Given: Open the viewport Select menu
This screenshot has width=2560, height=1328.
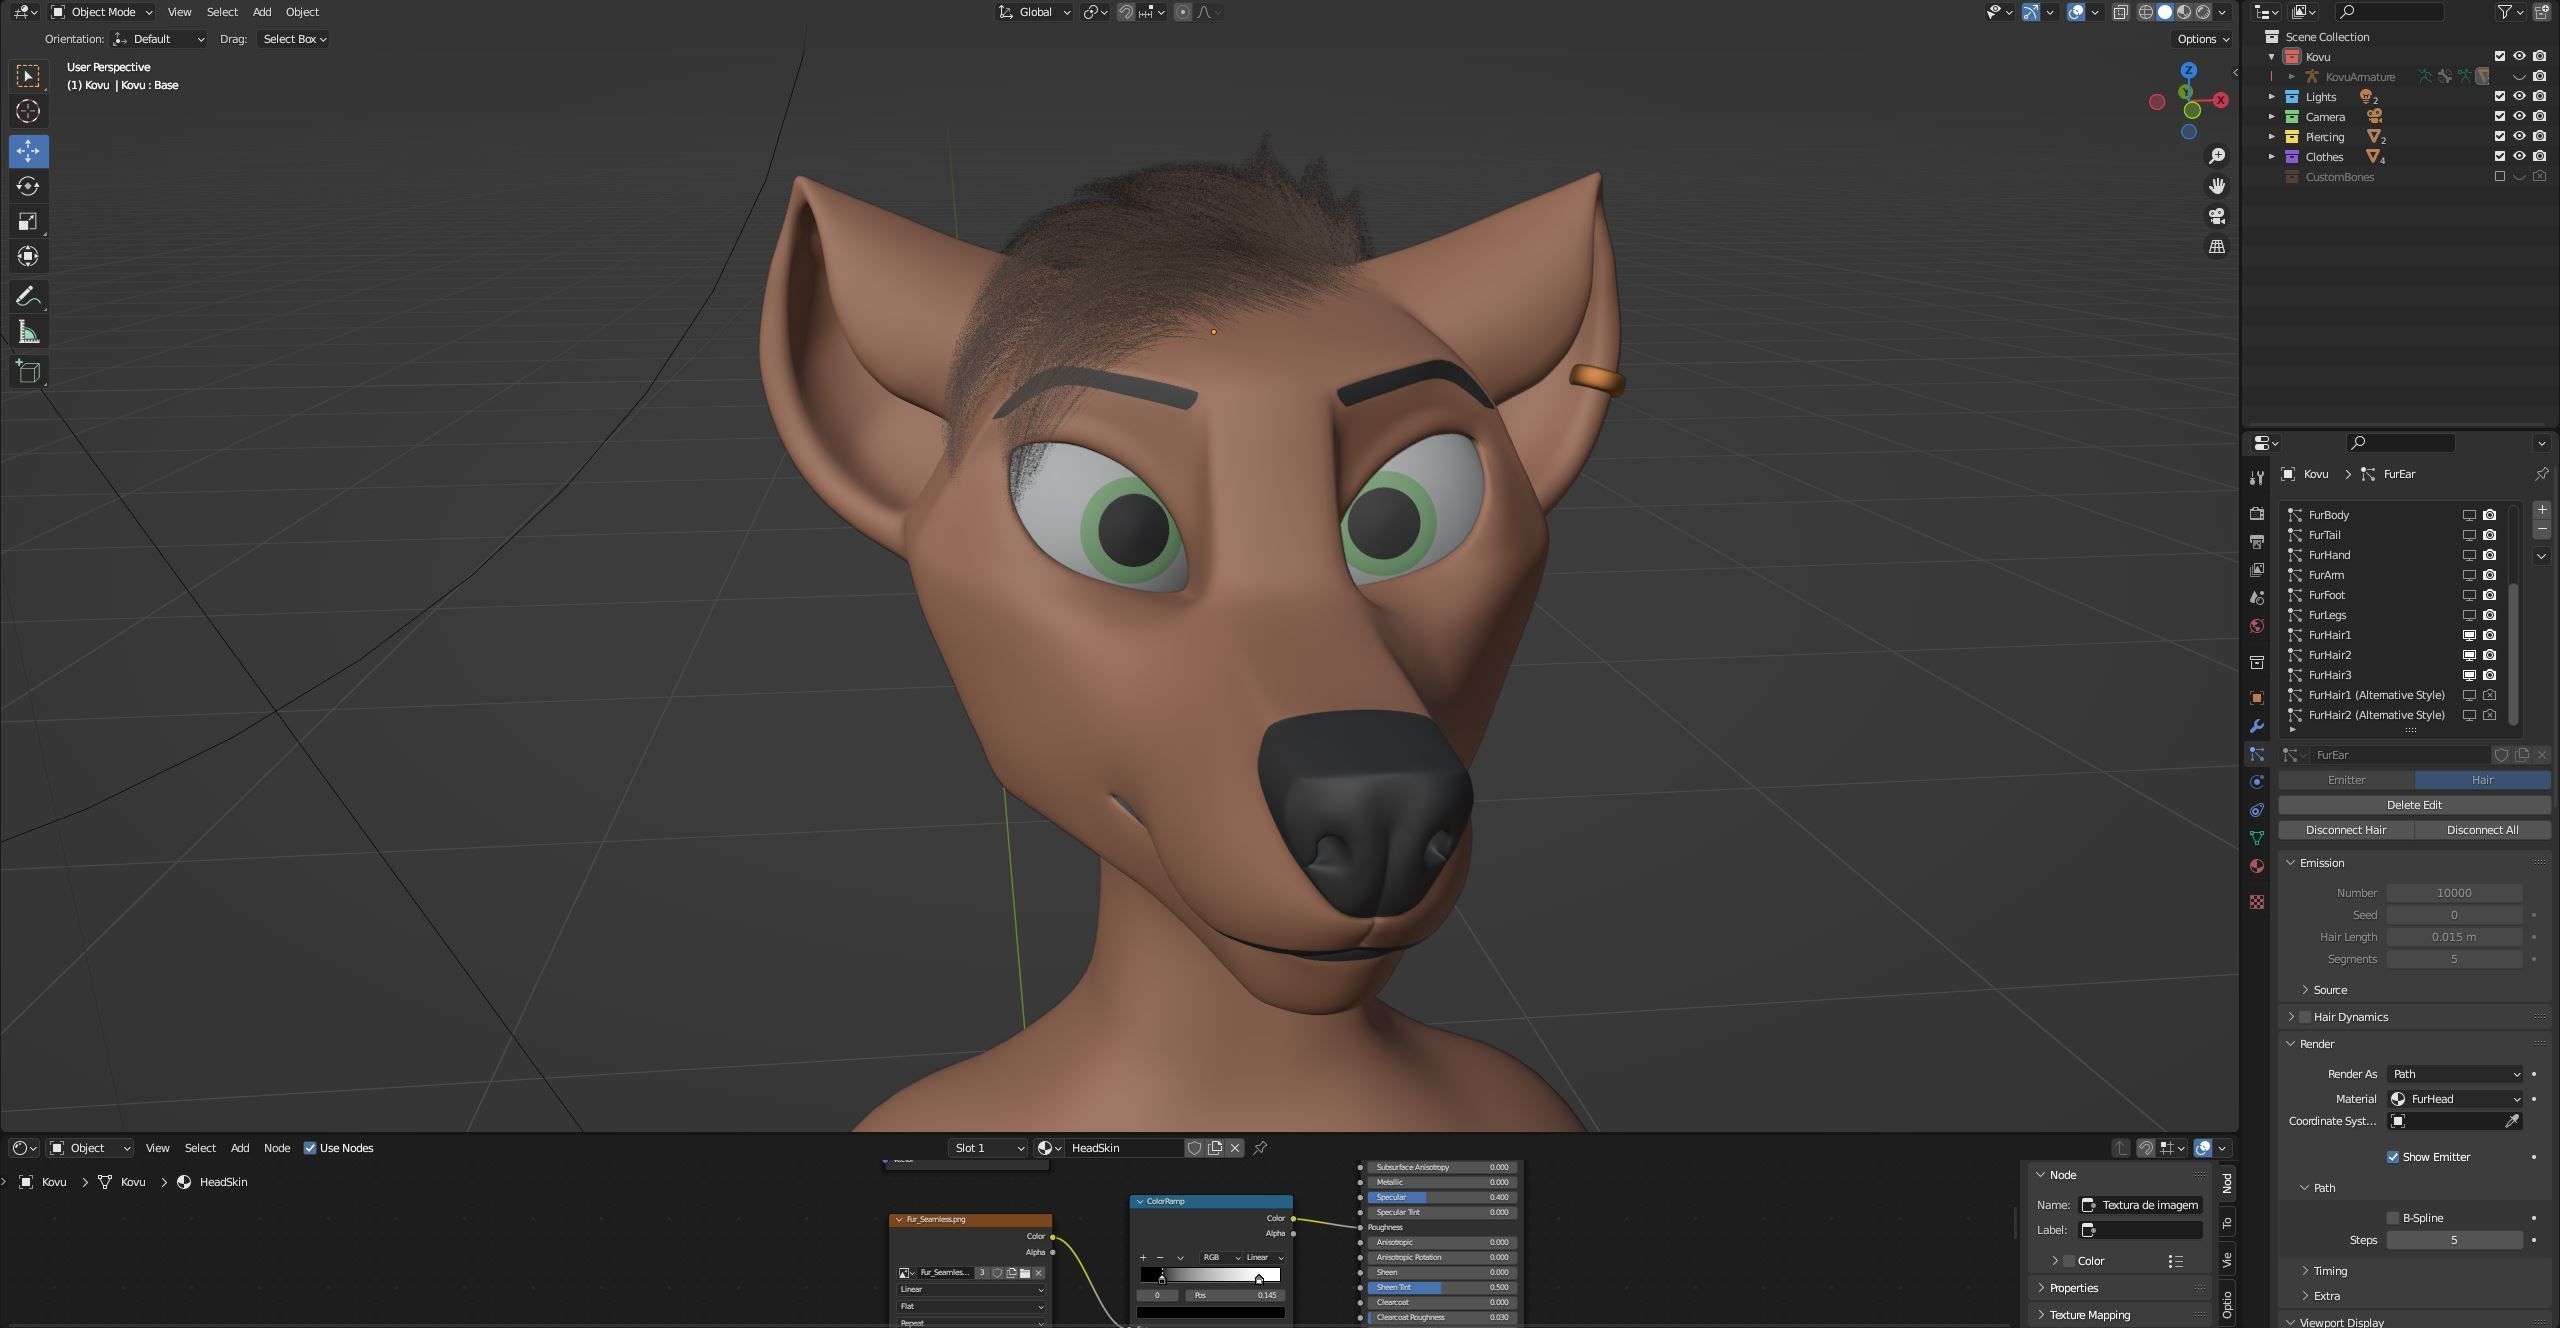Looking at the screenshot, I should [x=222, y=12].
